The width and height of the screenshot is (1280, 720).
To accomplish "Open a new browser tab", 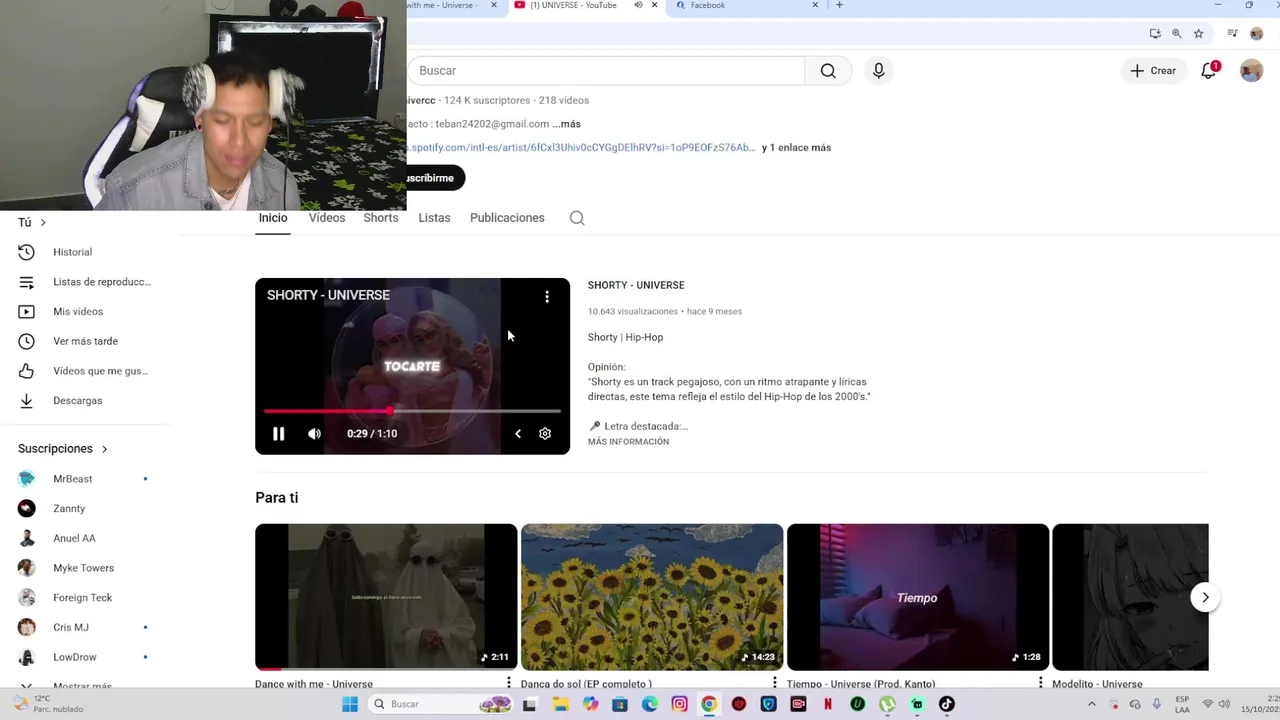I will click(x=839, y=5).
